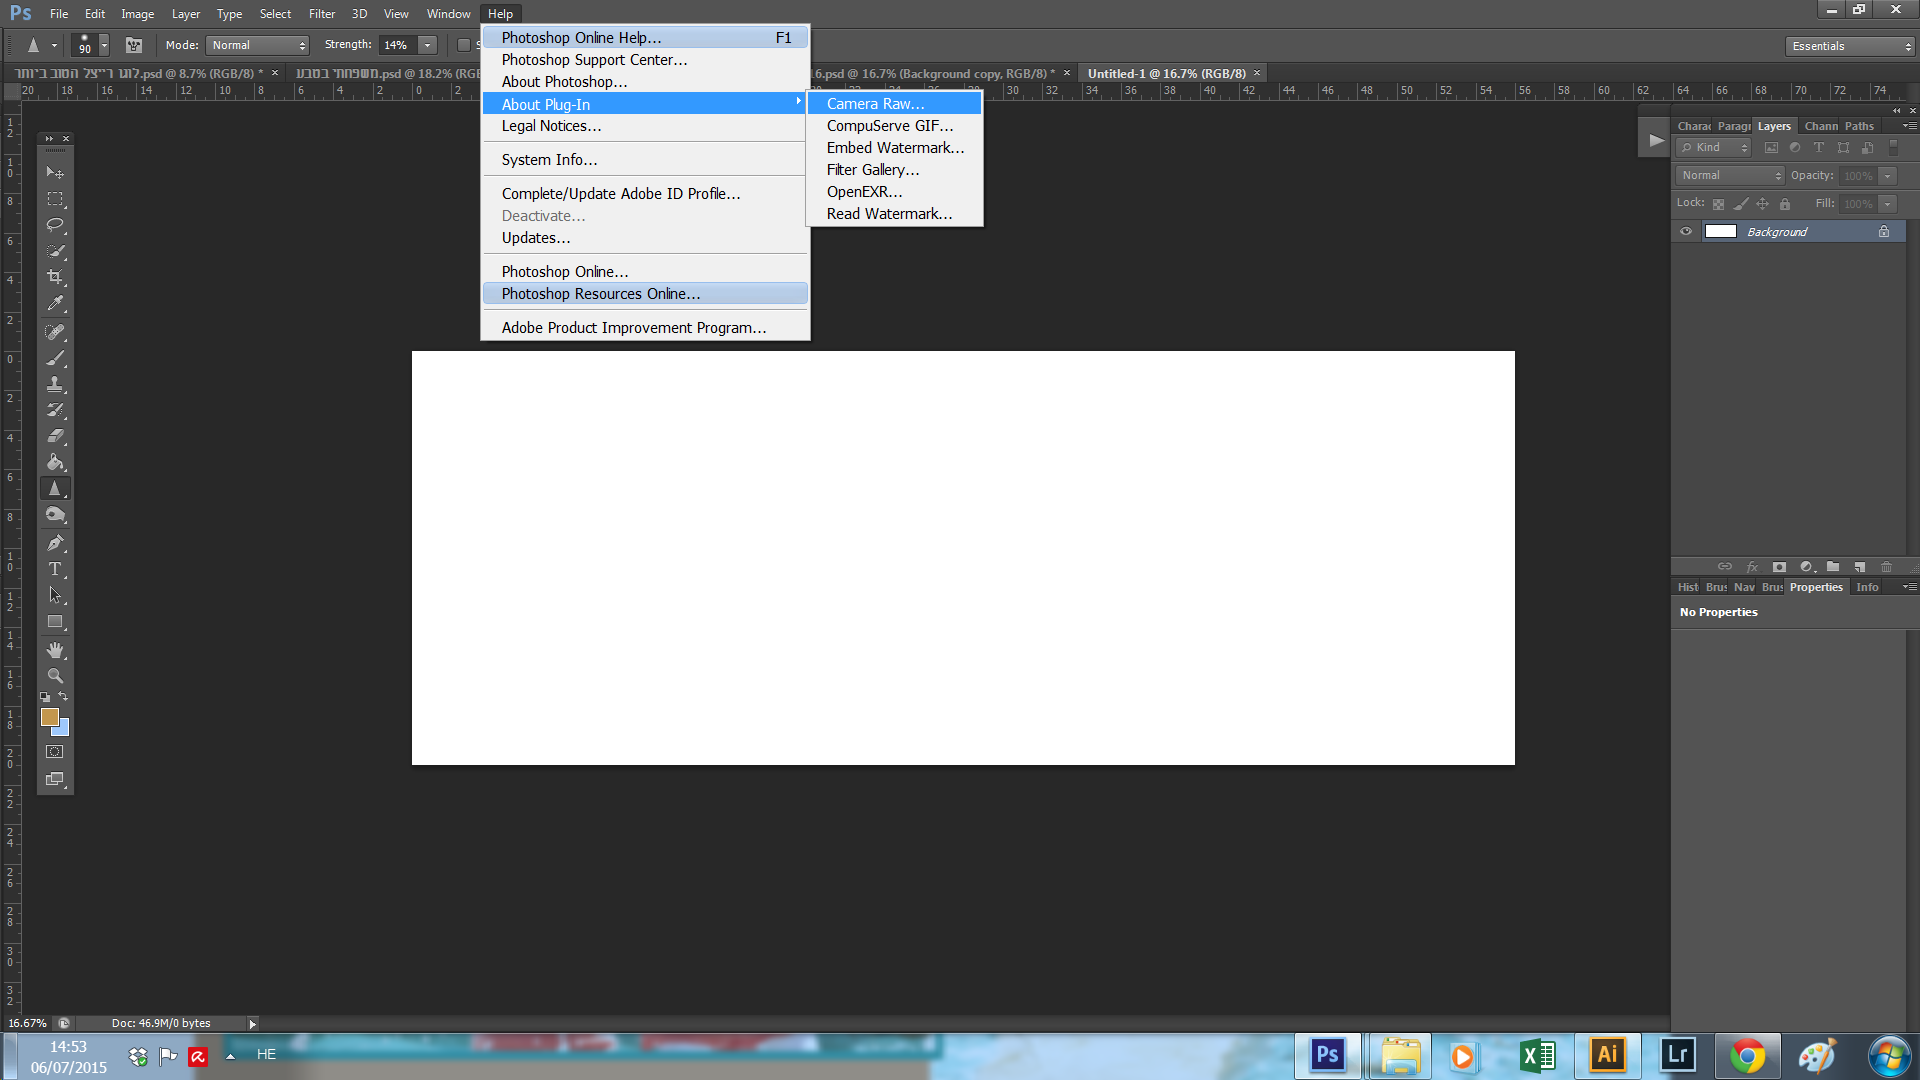
Task: Open the Essentials workspace dropdown
Action: [1850, 46]
